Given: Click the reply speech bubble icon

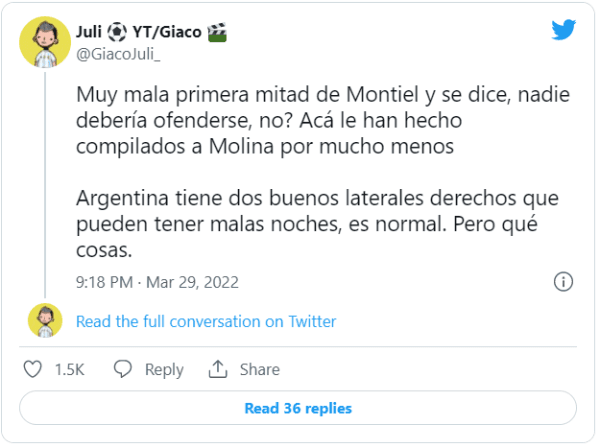Looking at the screenshot, I should pyautogui.click(x=123, y=370).
